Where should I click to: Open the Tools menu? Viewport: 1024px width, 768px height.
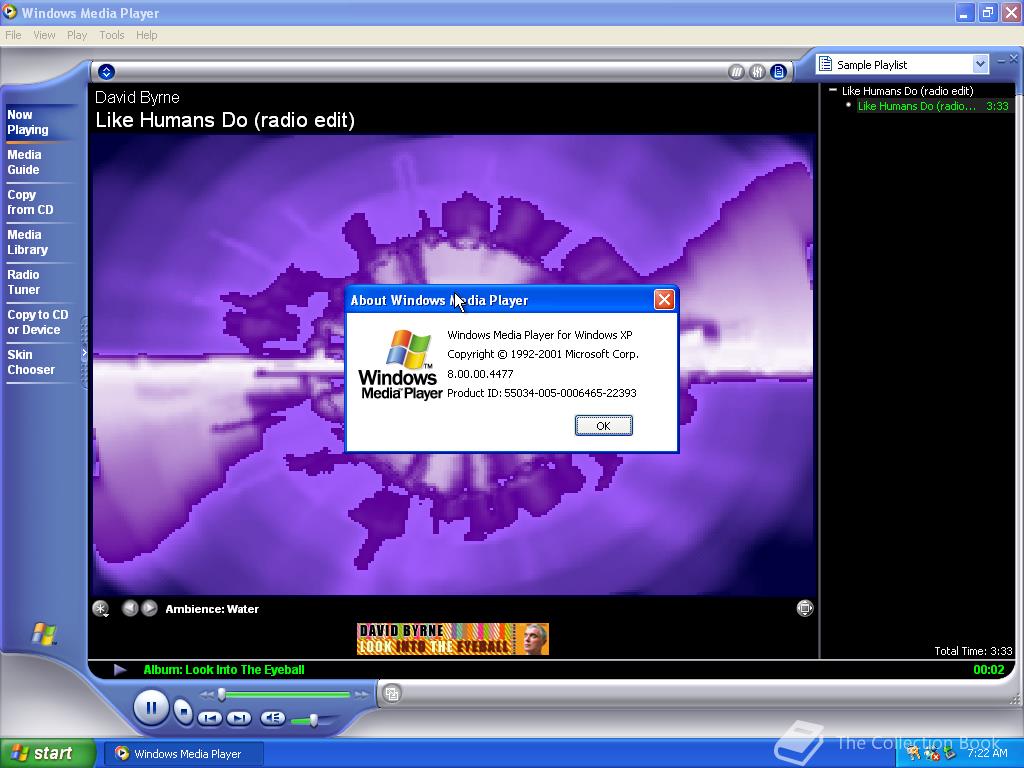coord(112,35)
